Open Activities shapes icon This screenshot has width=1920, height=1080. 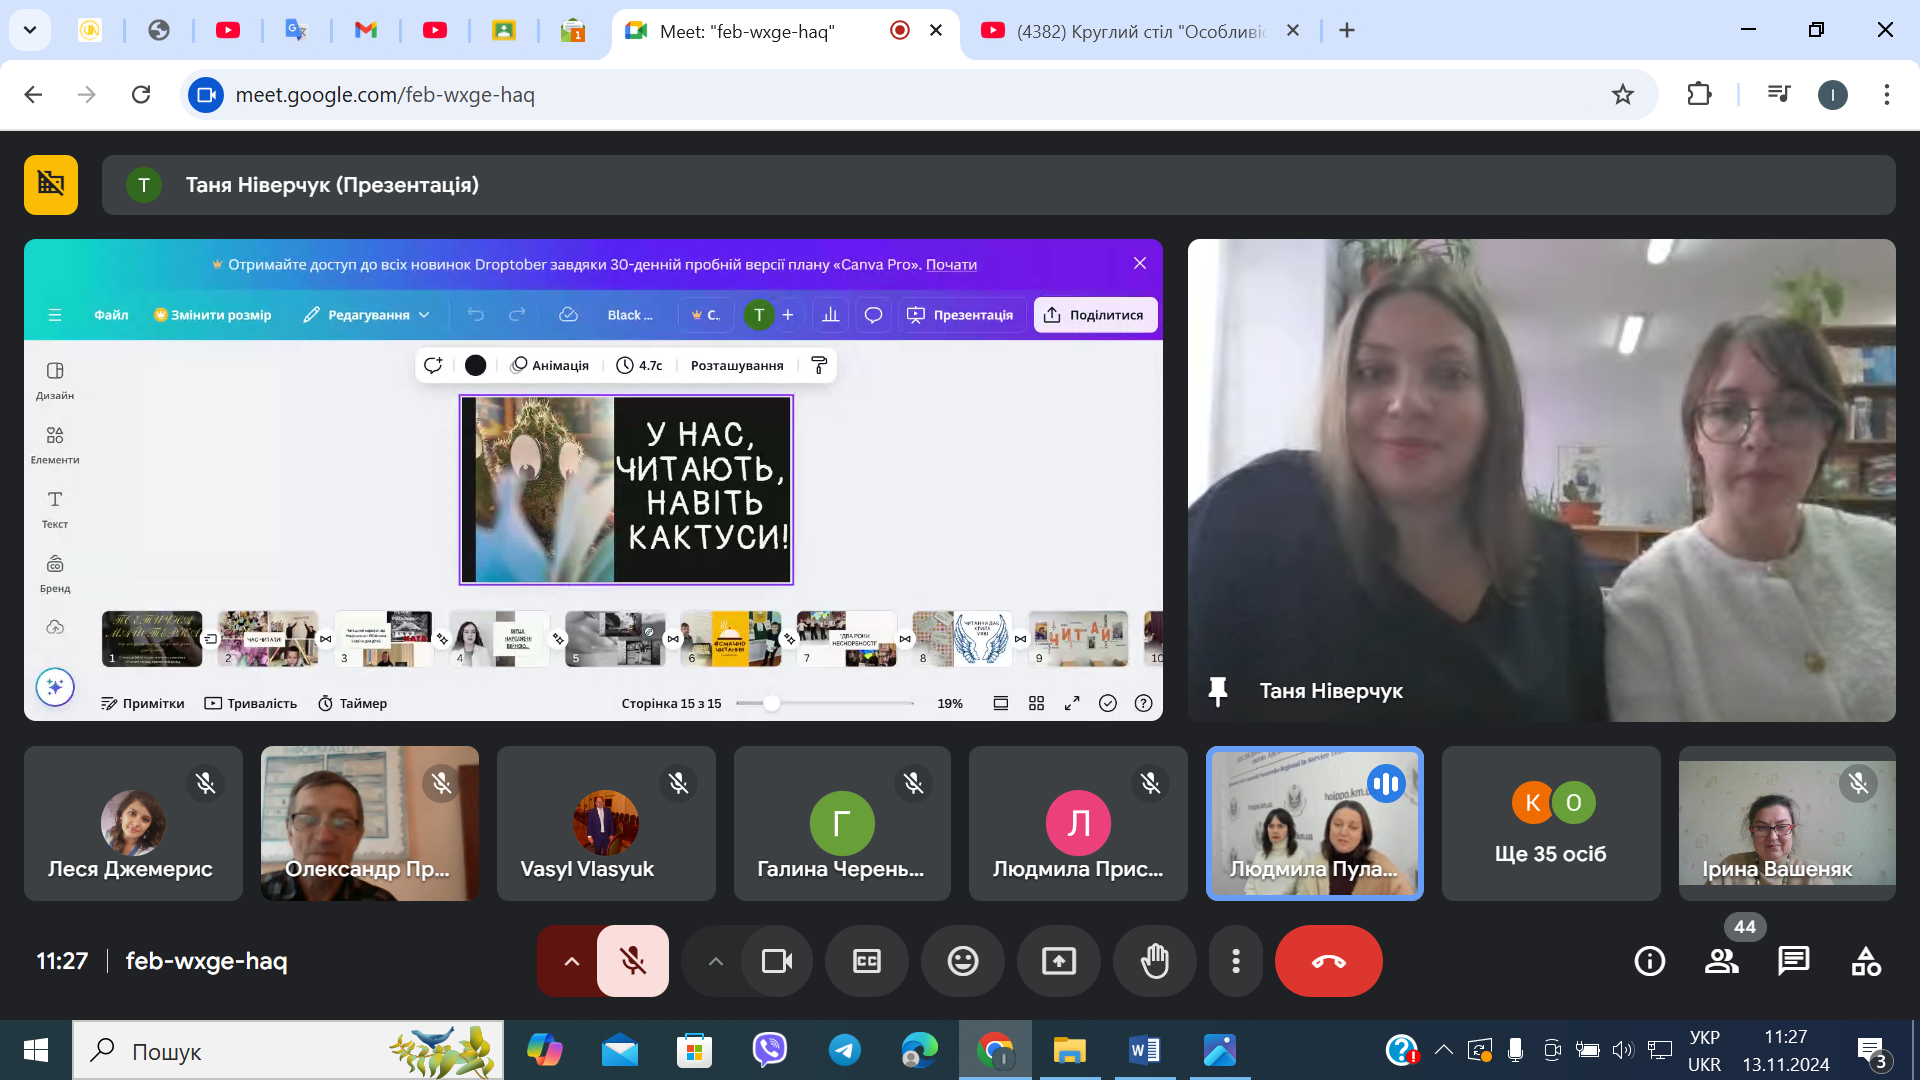tap(1865, 961)
